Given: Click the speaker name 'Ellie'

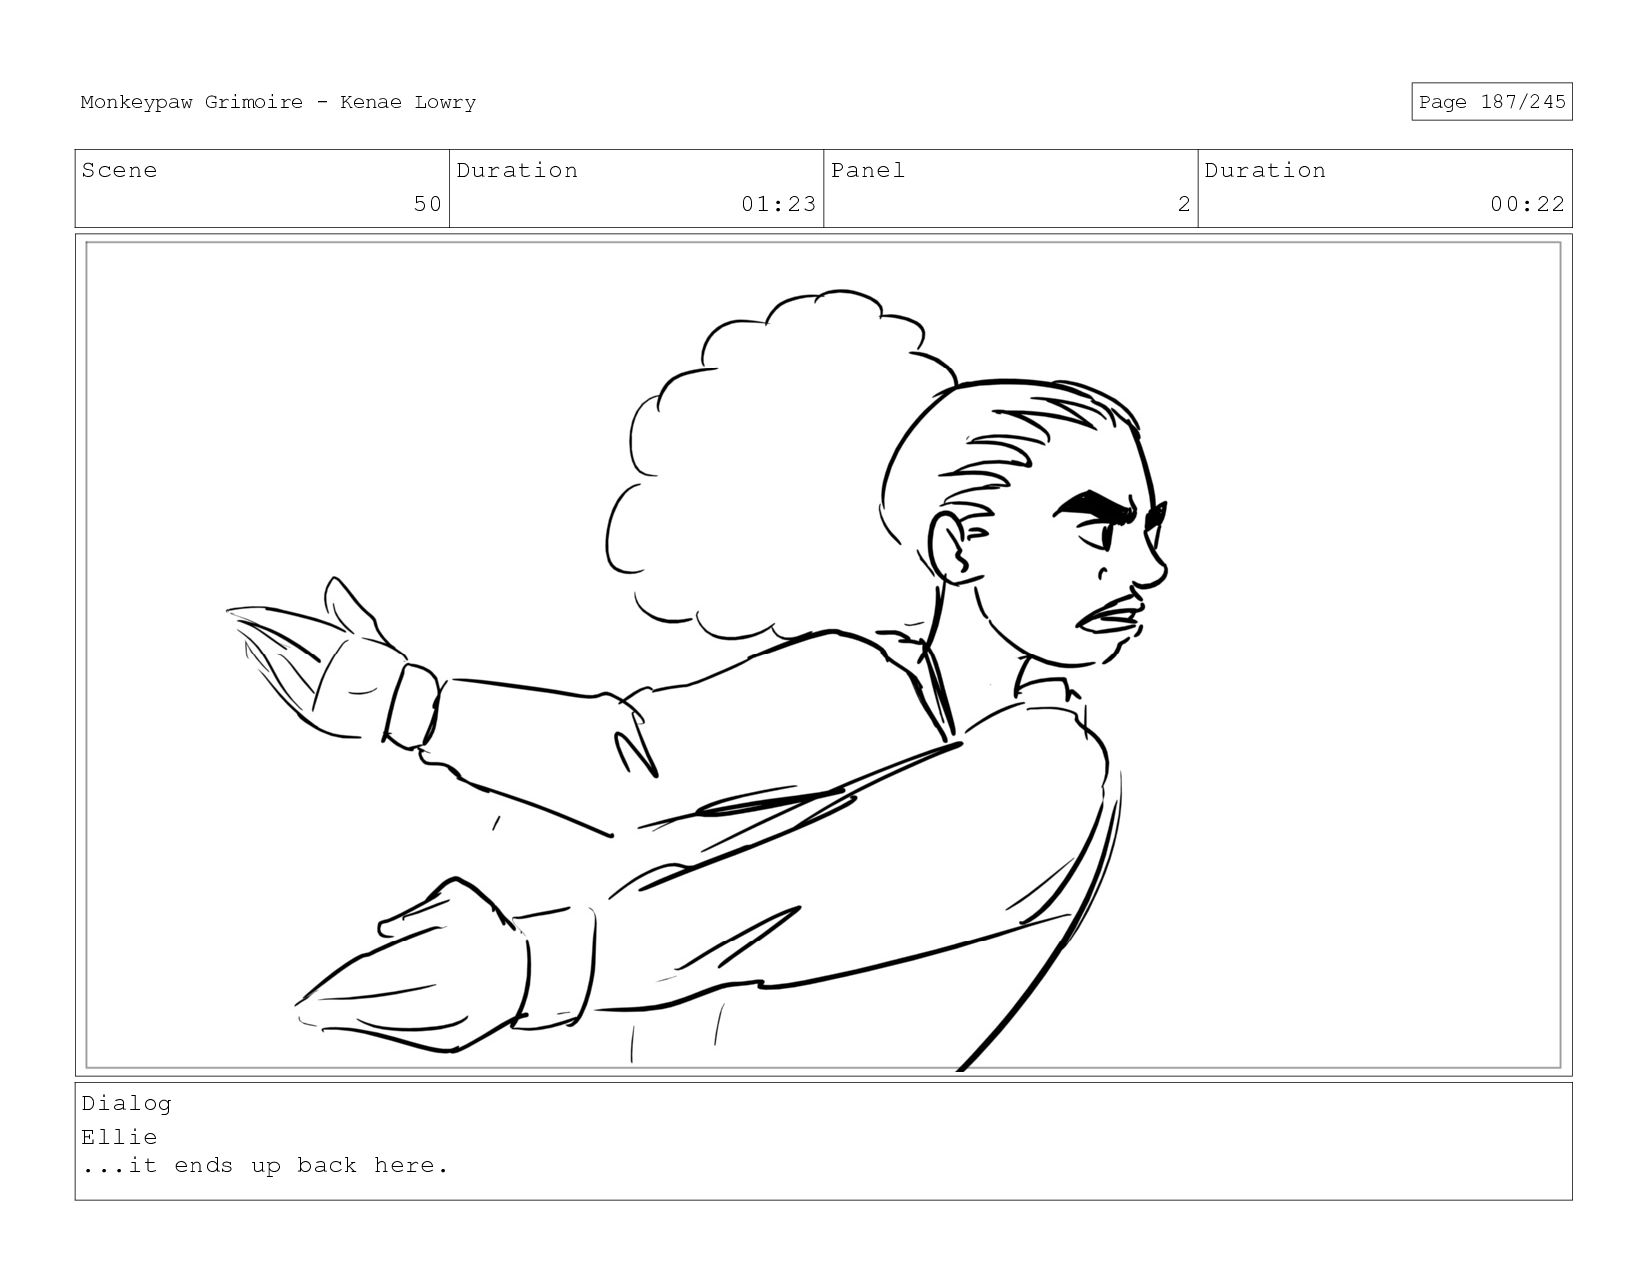Looking at the screenshot, I should pyautogui.click(x=119, y=1137).
